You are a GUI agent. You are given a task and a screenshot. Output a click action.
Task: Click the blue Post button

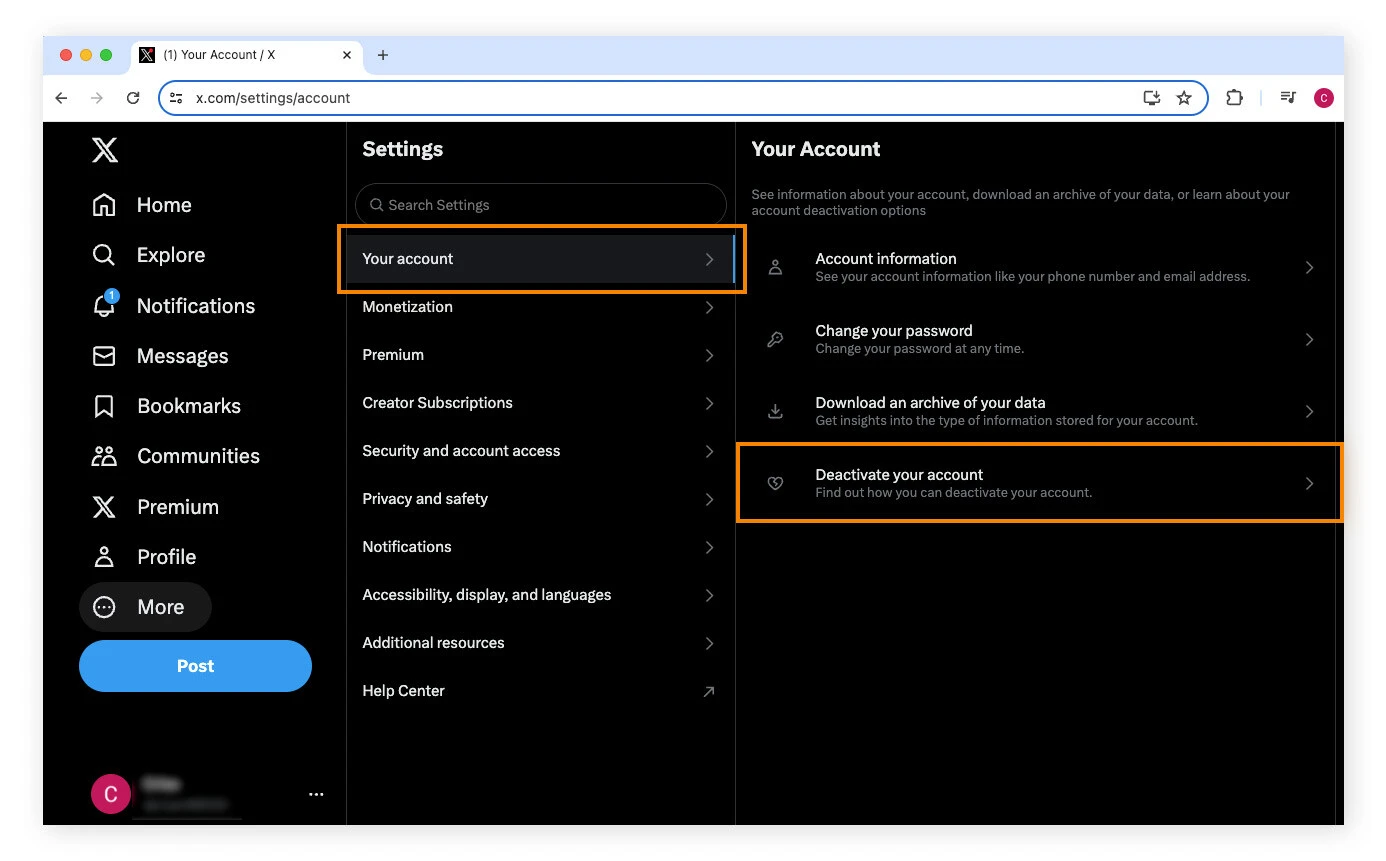(x=195, y=666)
